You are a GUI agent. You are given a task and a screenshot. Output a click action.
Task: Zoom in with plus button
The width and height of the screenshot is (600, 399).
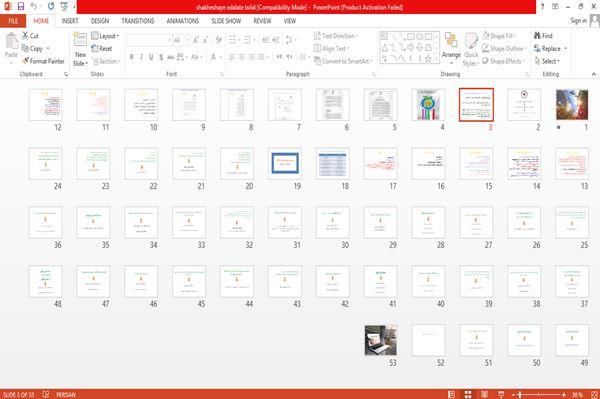[564, 394]
